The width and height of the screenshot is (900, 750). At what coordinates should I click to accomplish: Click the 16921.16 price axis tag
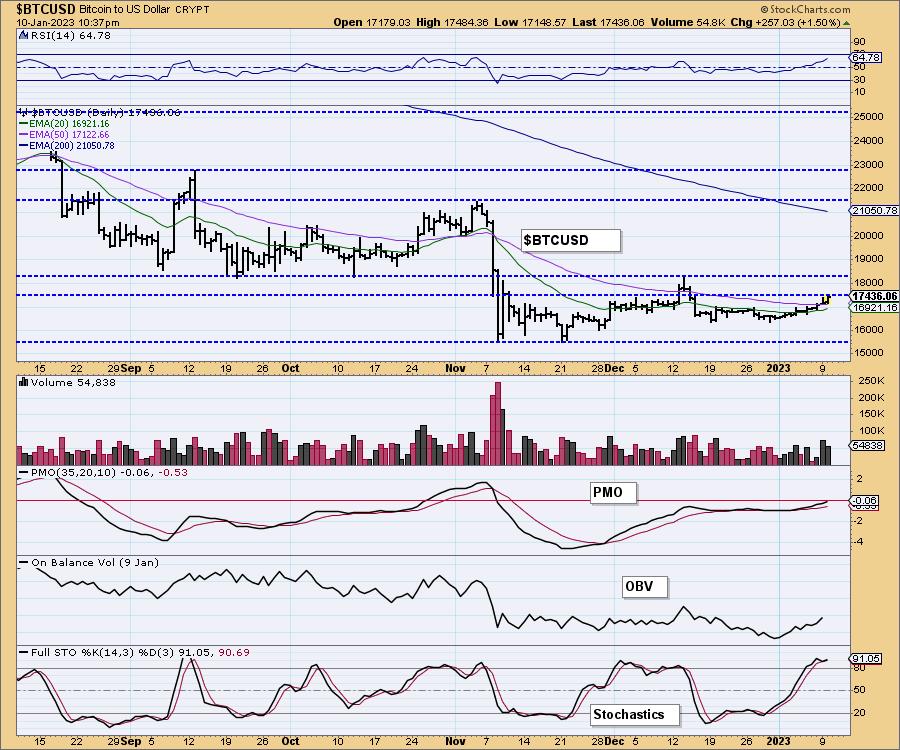point(874,308)
